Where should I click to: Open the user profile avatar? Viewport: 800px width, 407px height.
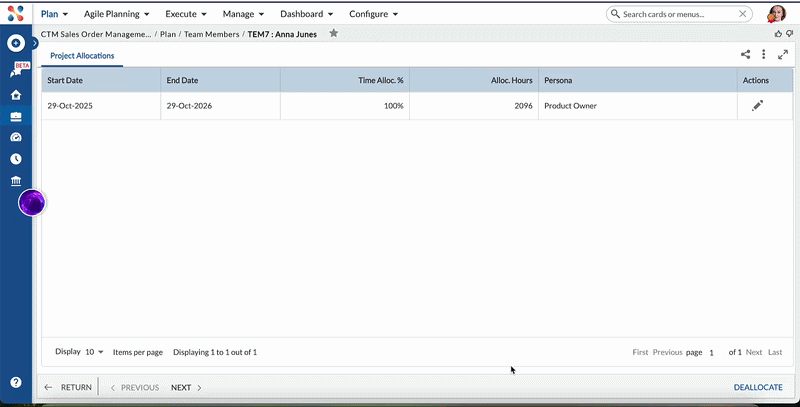tap(777, 14)
